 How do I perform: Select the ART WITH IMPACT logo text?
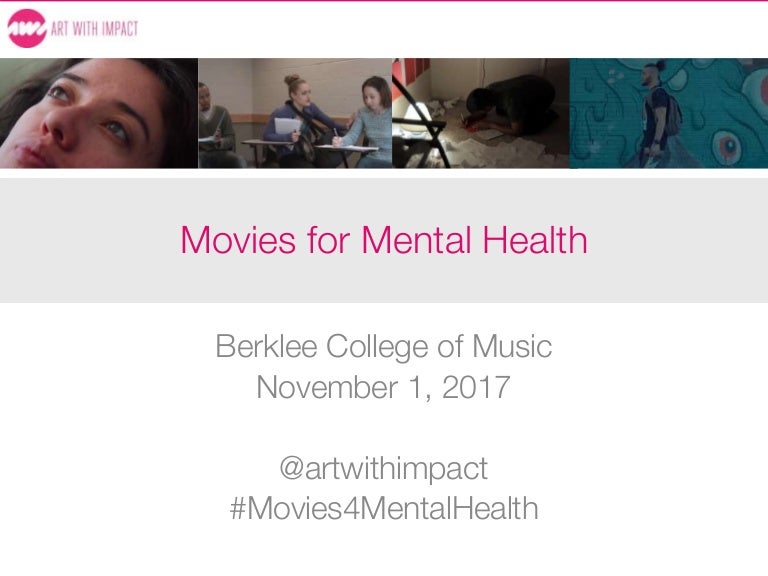[95, 29]
